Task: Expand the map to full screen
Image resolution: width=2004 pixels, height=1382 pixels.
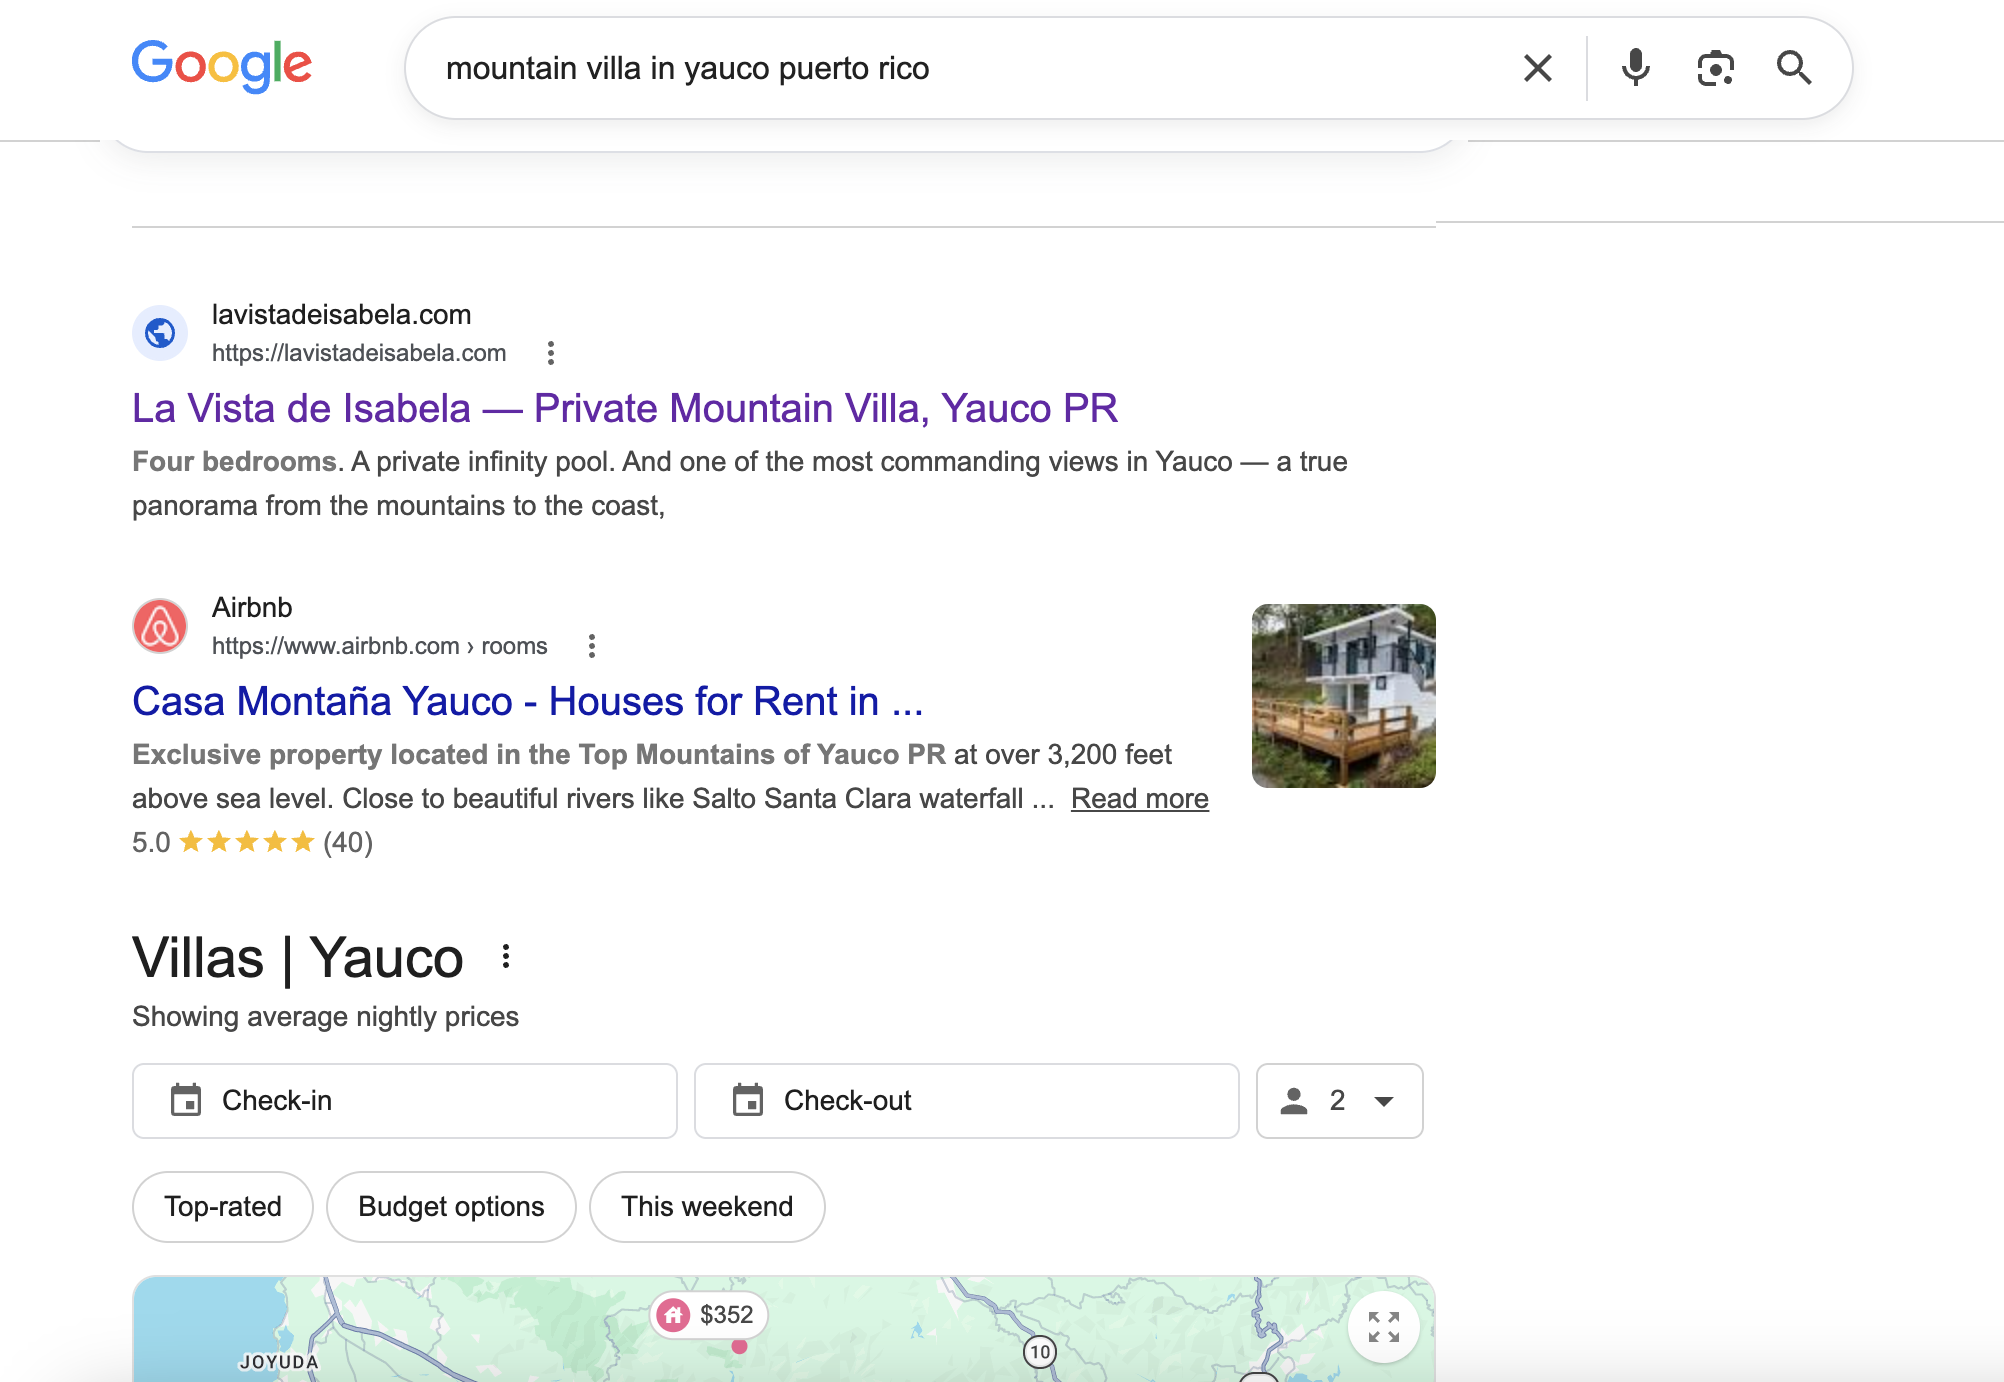Action: [x=1384, y=1327]
